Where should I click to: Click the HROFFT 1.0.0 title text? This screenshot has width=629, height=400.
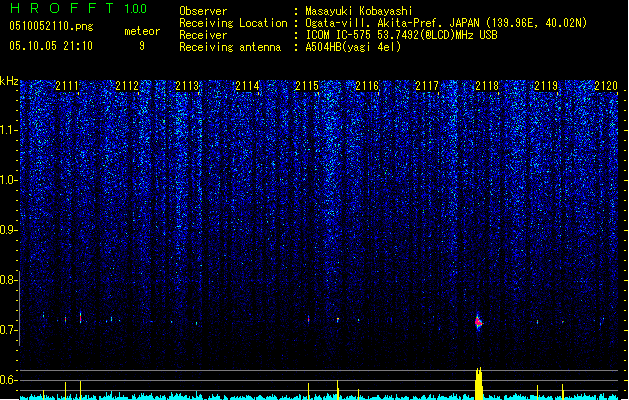tap(78, 8)
